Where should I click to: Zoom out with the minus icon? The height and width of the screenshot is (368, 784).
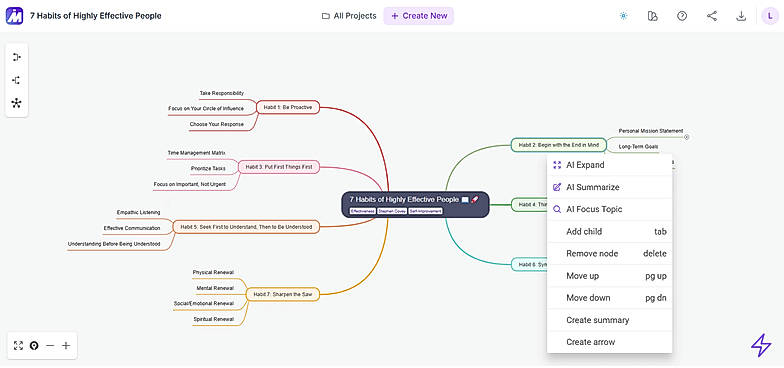(x=50, y=346)
